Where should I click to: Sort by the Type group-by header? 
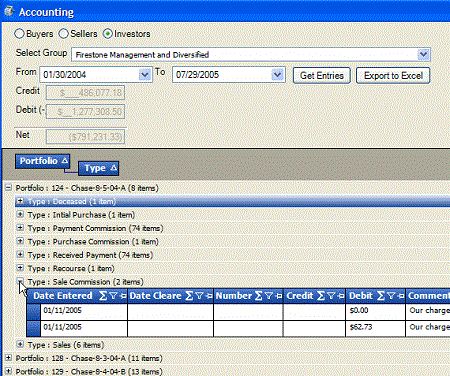pos(99,168)
